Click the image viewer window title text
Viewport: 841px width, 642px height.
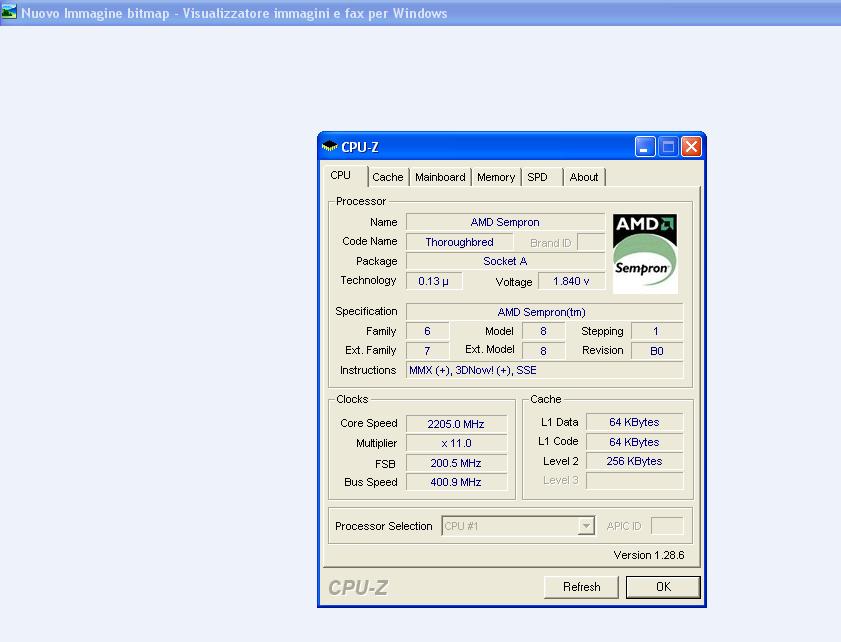pyautogui.click(x=234, y=13)
